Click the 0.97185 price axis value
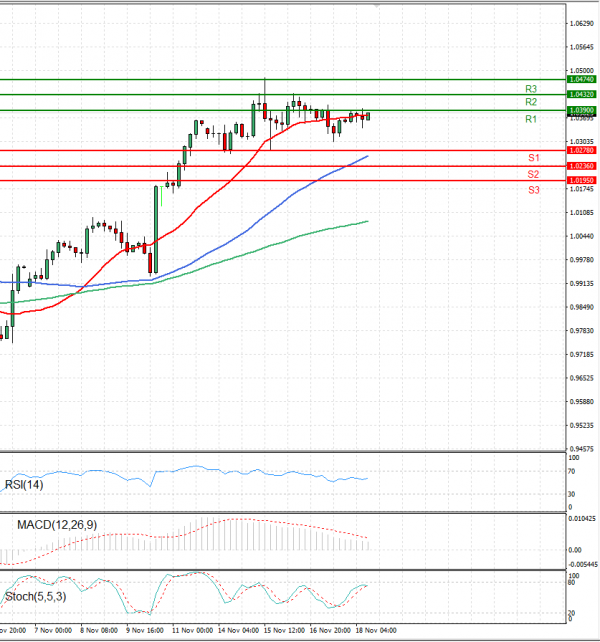Image resolution: width=600 pixels, height=642 pixels. pos(582,355)
